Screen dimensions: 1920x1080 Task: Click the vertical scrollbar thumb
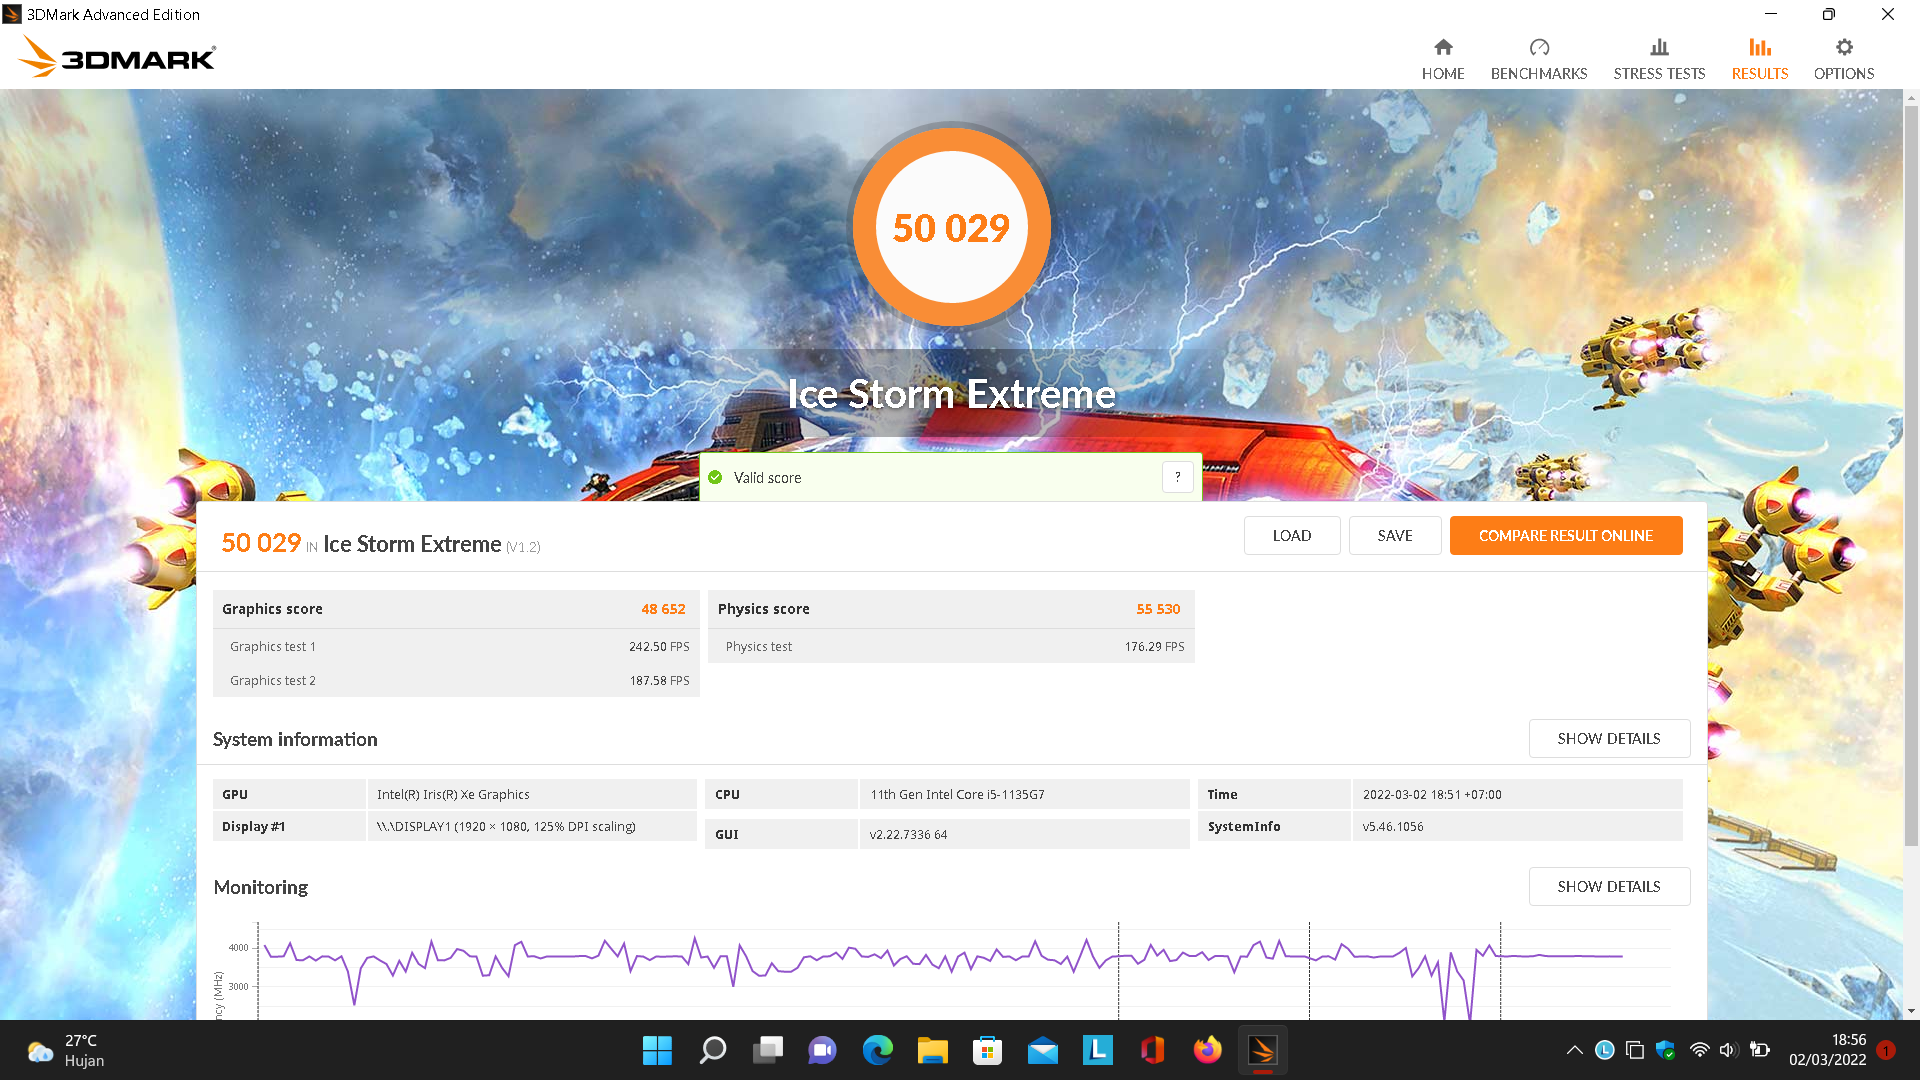(1911, 475)
